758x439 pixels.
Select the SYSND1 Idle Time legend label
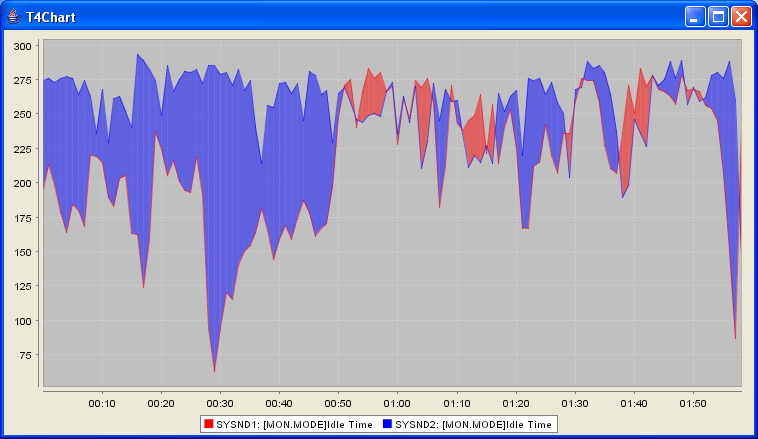(294, 424)
